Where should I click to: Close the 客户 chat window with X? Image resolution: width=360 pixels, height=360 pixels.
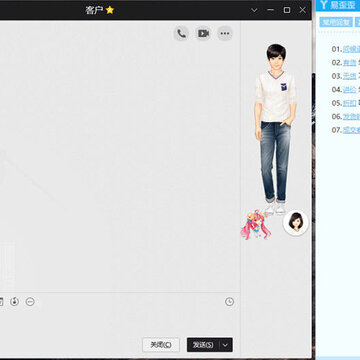click(303, 10)
